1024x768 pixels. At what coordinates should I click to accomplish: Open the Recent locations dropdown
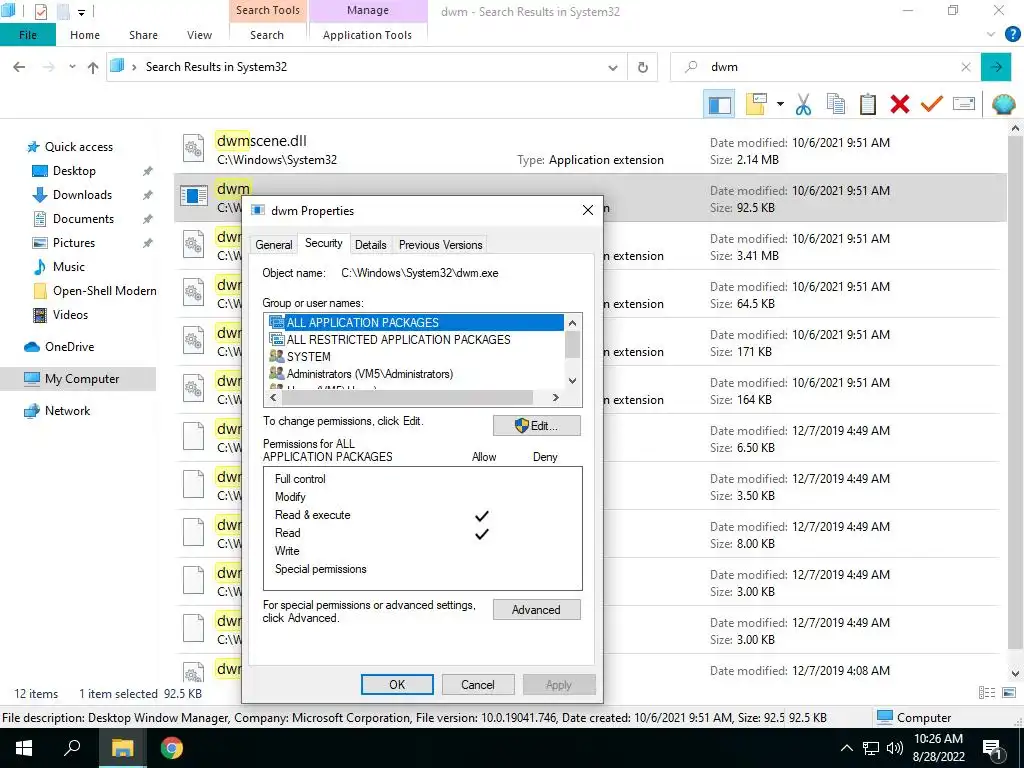pos(72,67)
